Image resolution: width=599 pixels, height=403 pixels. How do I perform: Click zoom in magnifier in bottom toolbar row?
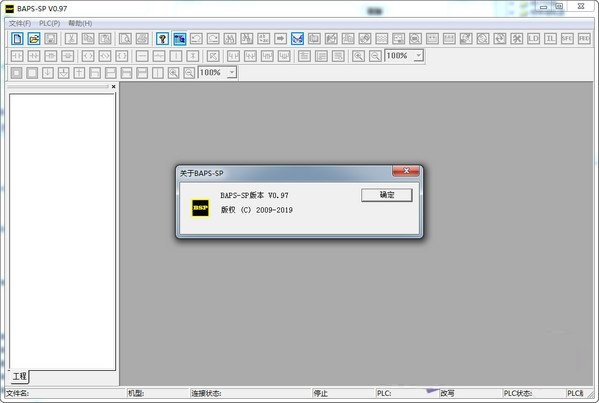(x=173, y=73)
